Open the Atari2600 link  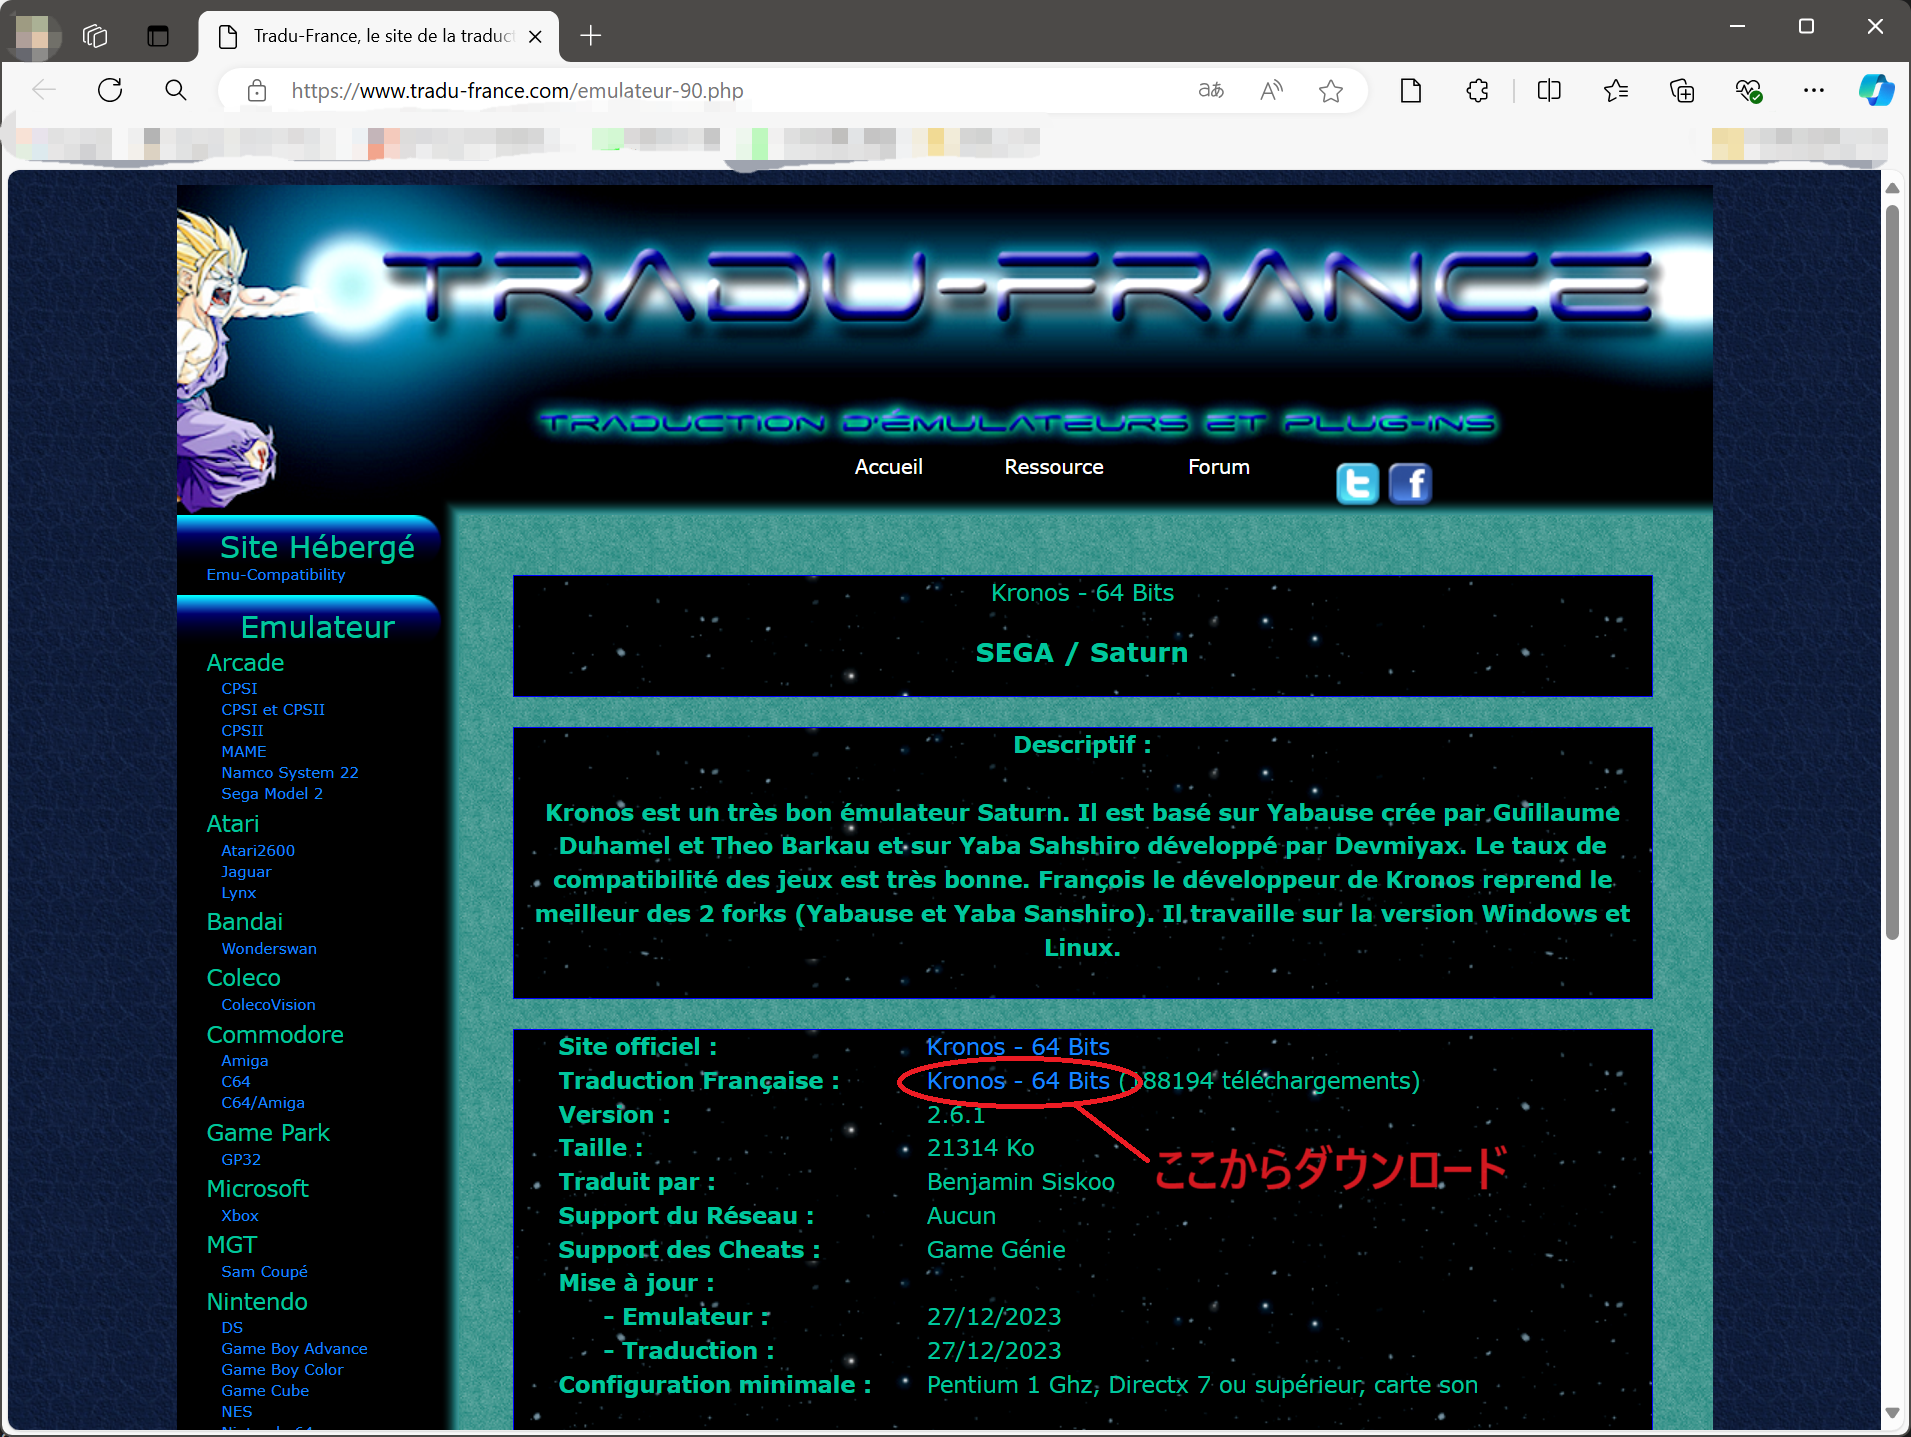click(258, 851)
